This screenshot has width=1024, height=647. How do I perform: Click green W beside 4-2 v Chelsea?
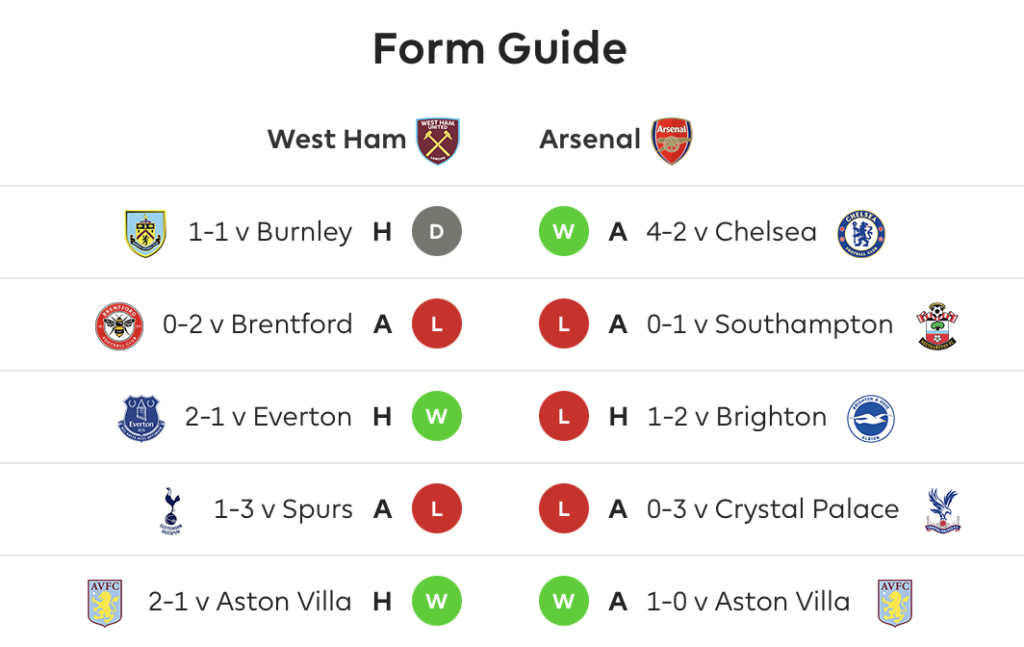point(564,231)
